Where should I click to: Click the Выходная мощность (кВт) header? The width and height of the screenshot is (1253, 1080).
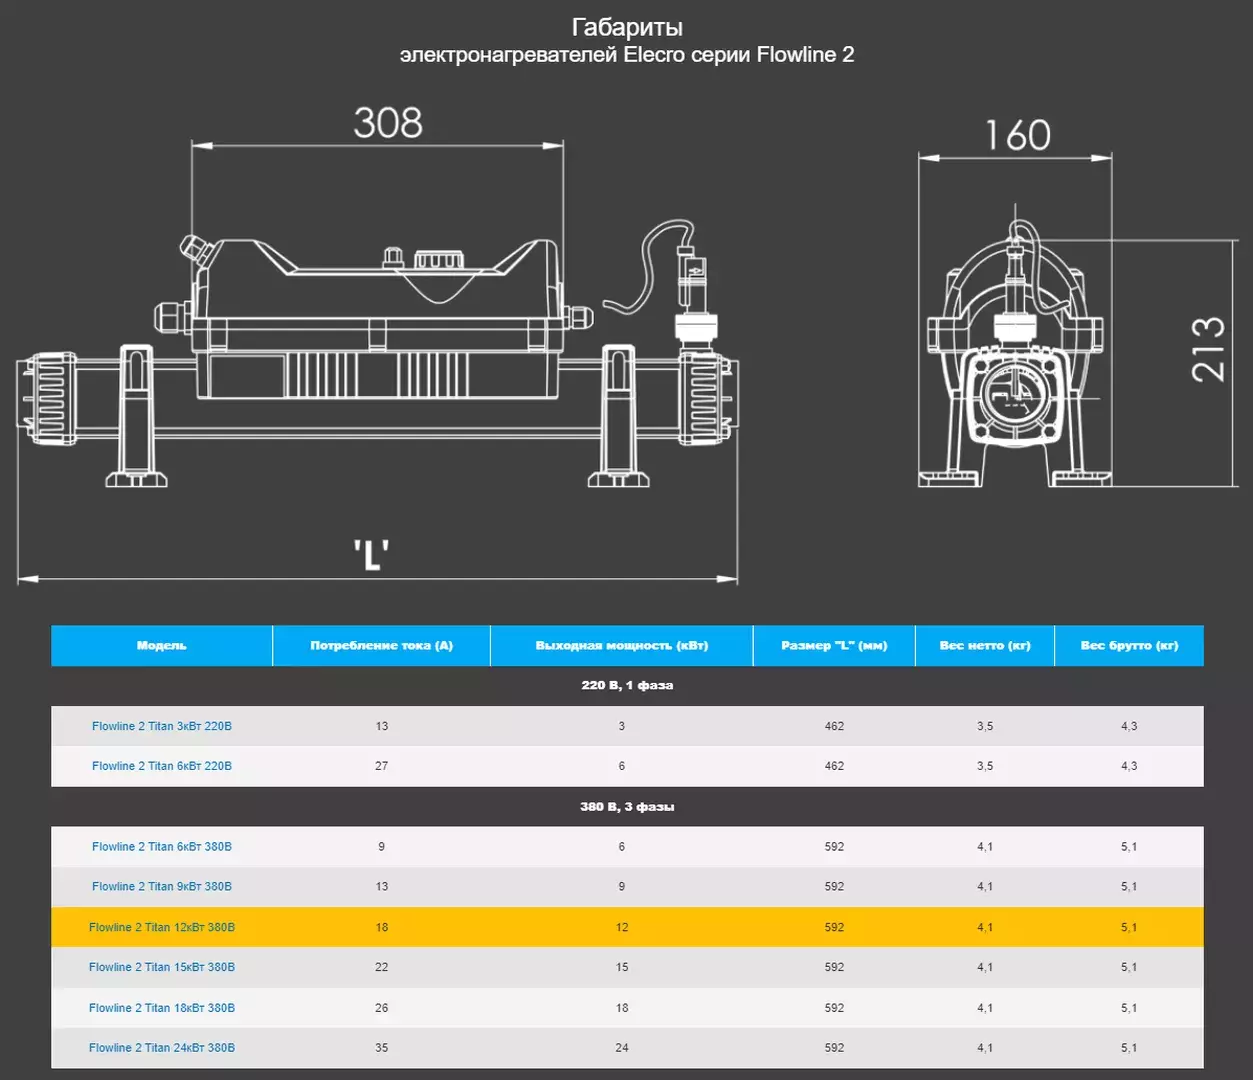621,646
